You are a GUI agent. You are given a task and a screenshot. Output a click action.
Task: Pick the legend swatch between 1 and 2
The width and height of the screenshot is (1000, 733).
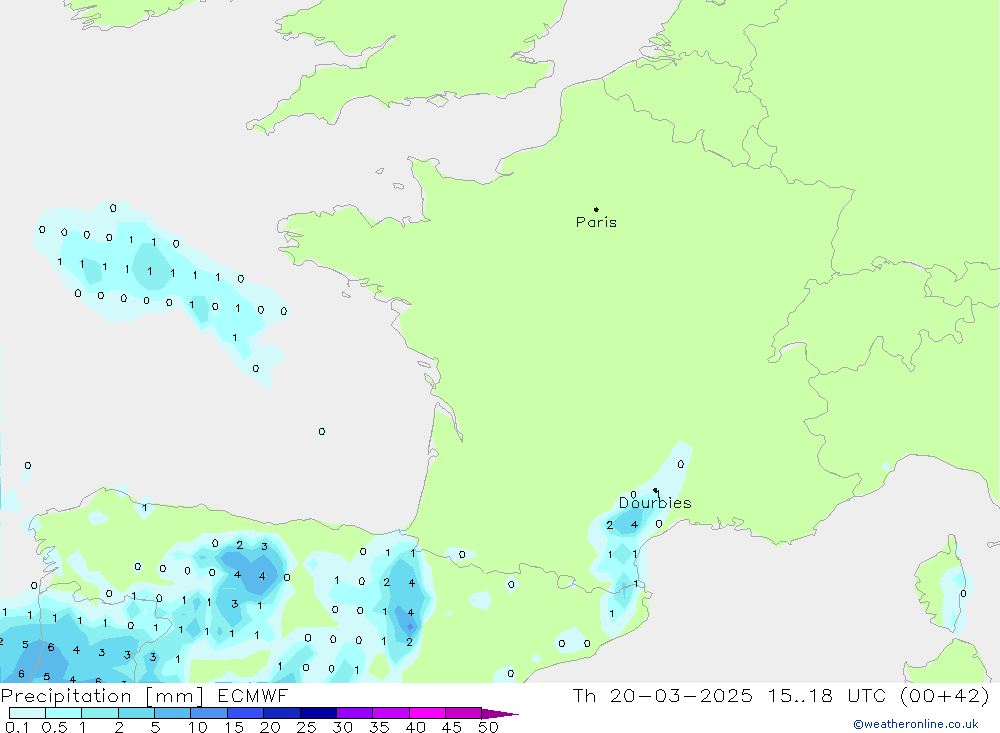pos(100,713)
